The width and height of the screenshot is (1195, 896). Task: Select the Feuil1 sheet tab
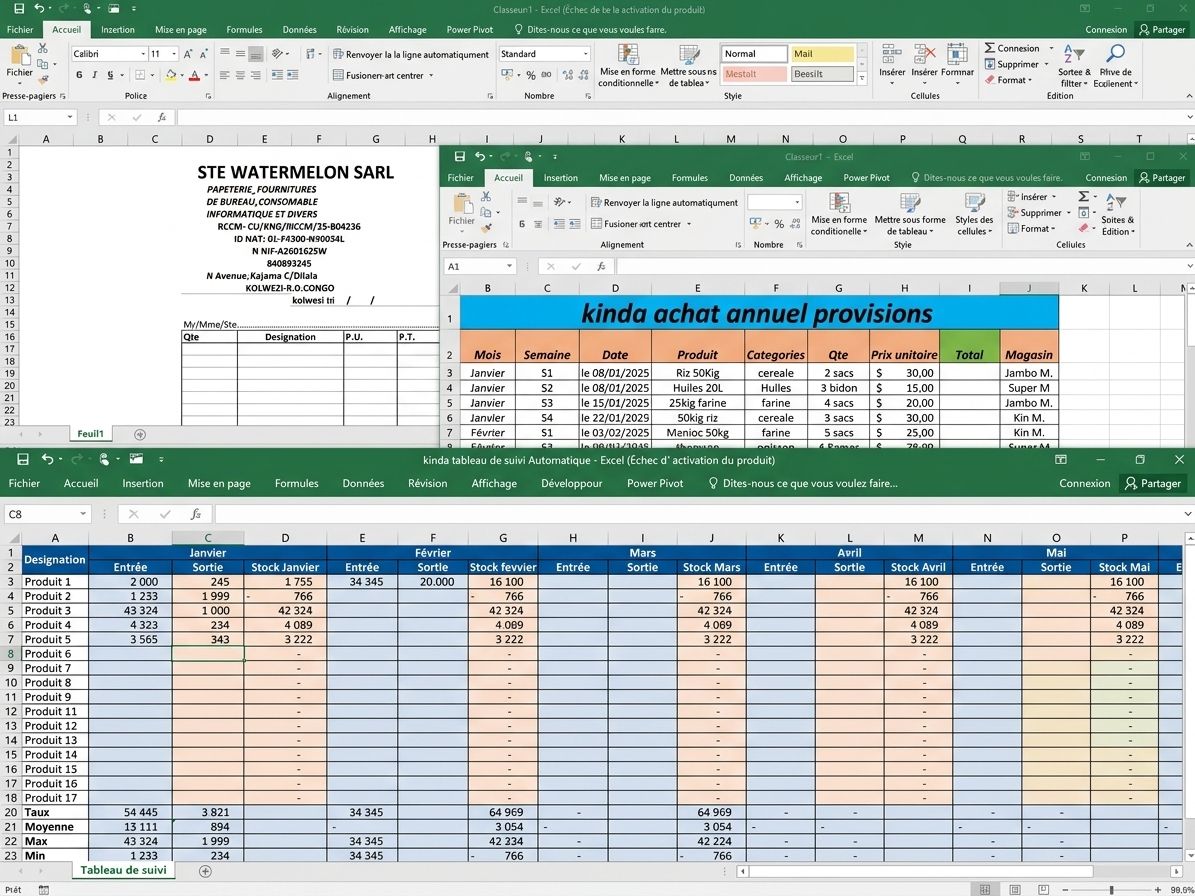click(90, 434)
